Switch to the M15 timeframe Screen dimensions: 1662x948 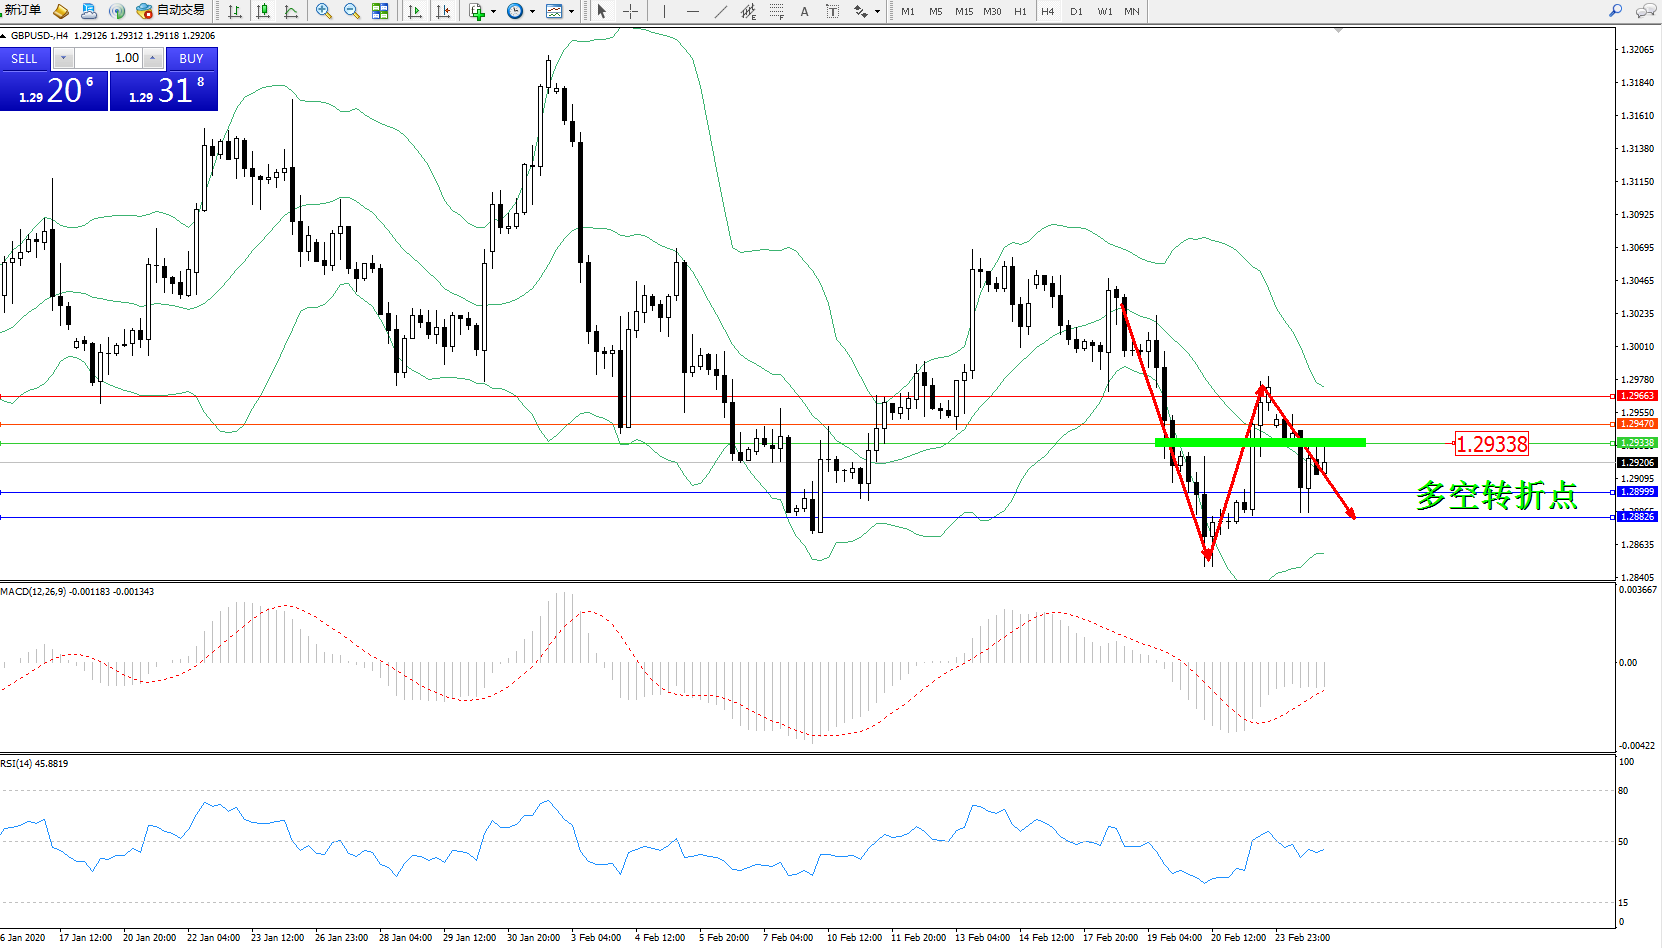click(963, 12)
